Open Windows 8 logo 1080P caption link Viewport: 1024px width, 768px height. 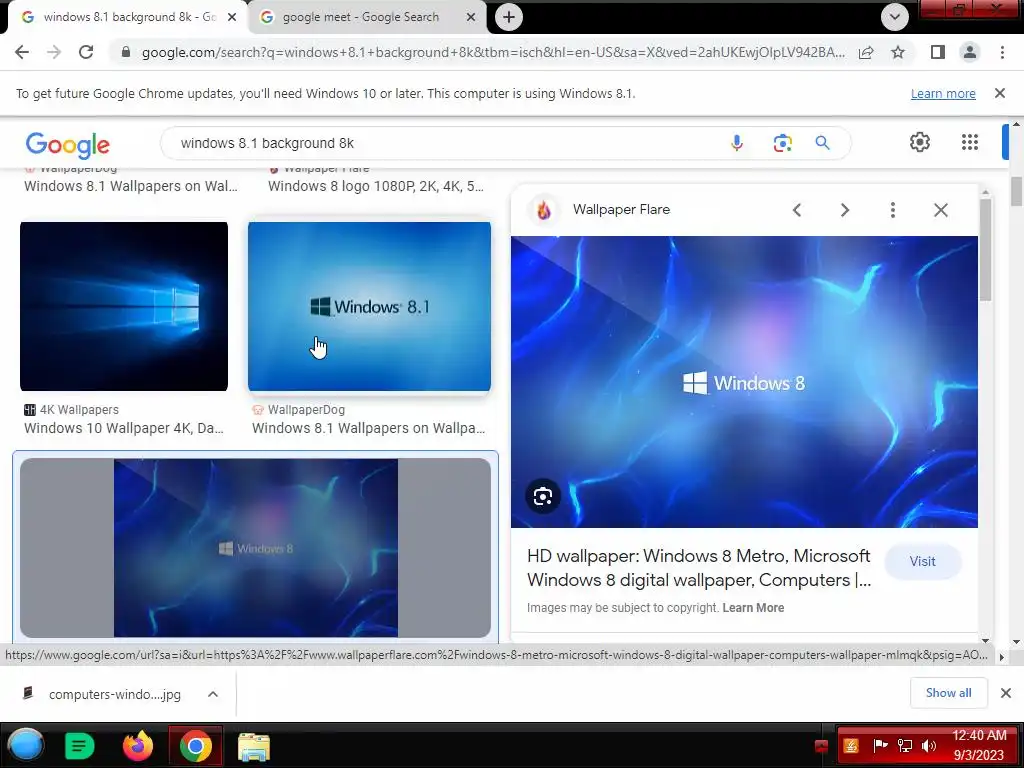click(376, 186)
